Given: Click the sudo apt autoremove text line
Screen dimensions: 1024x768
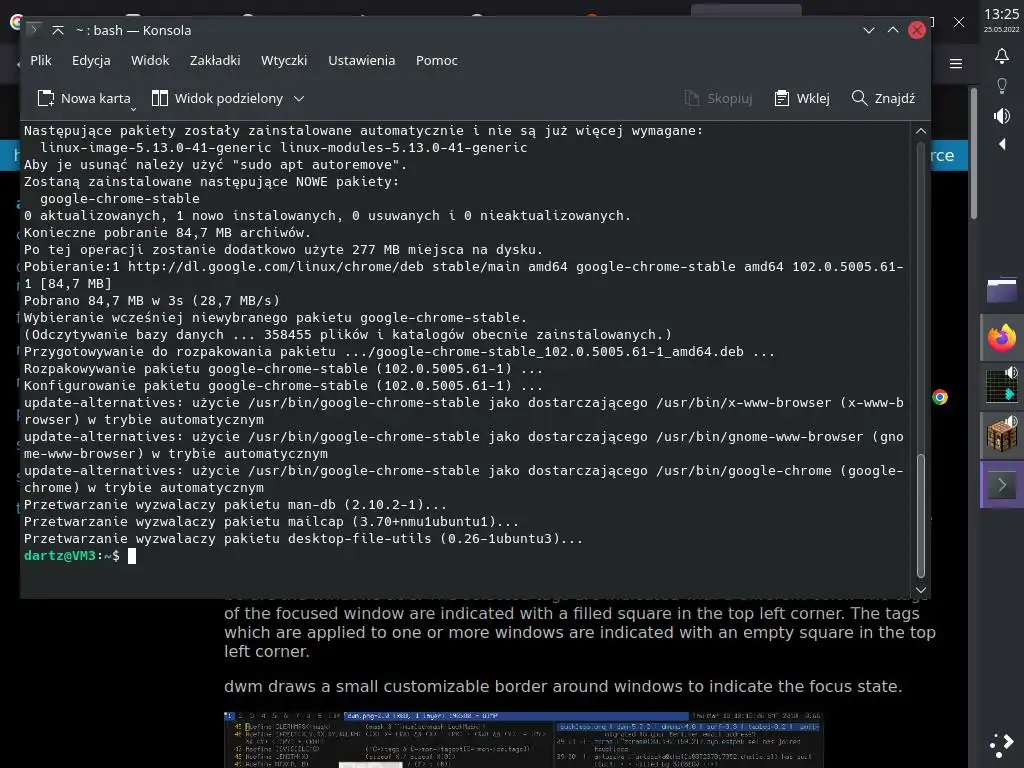Looking at the screenshot, I should point(216,165).
